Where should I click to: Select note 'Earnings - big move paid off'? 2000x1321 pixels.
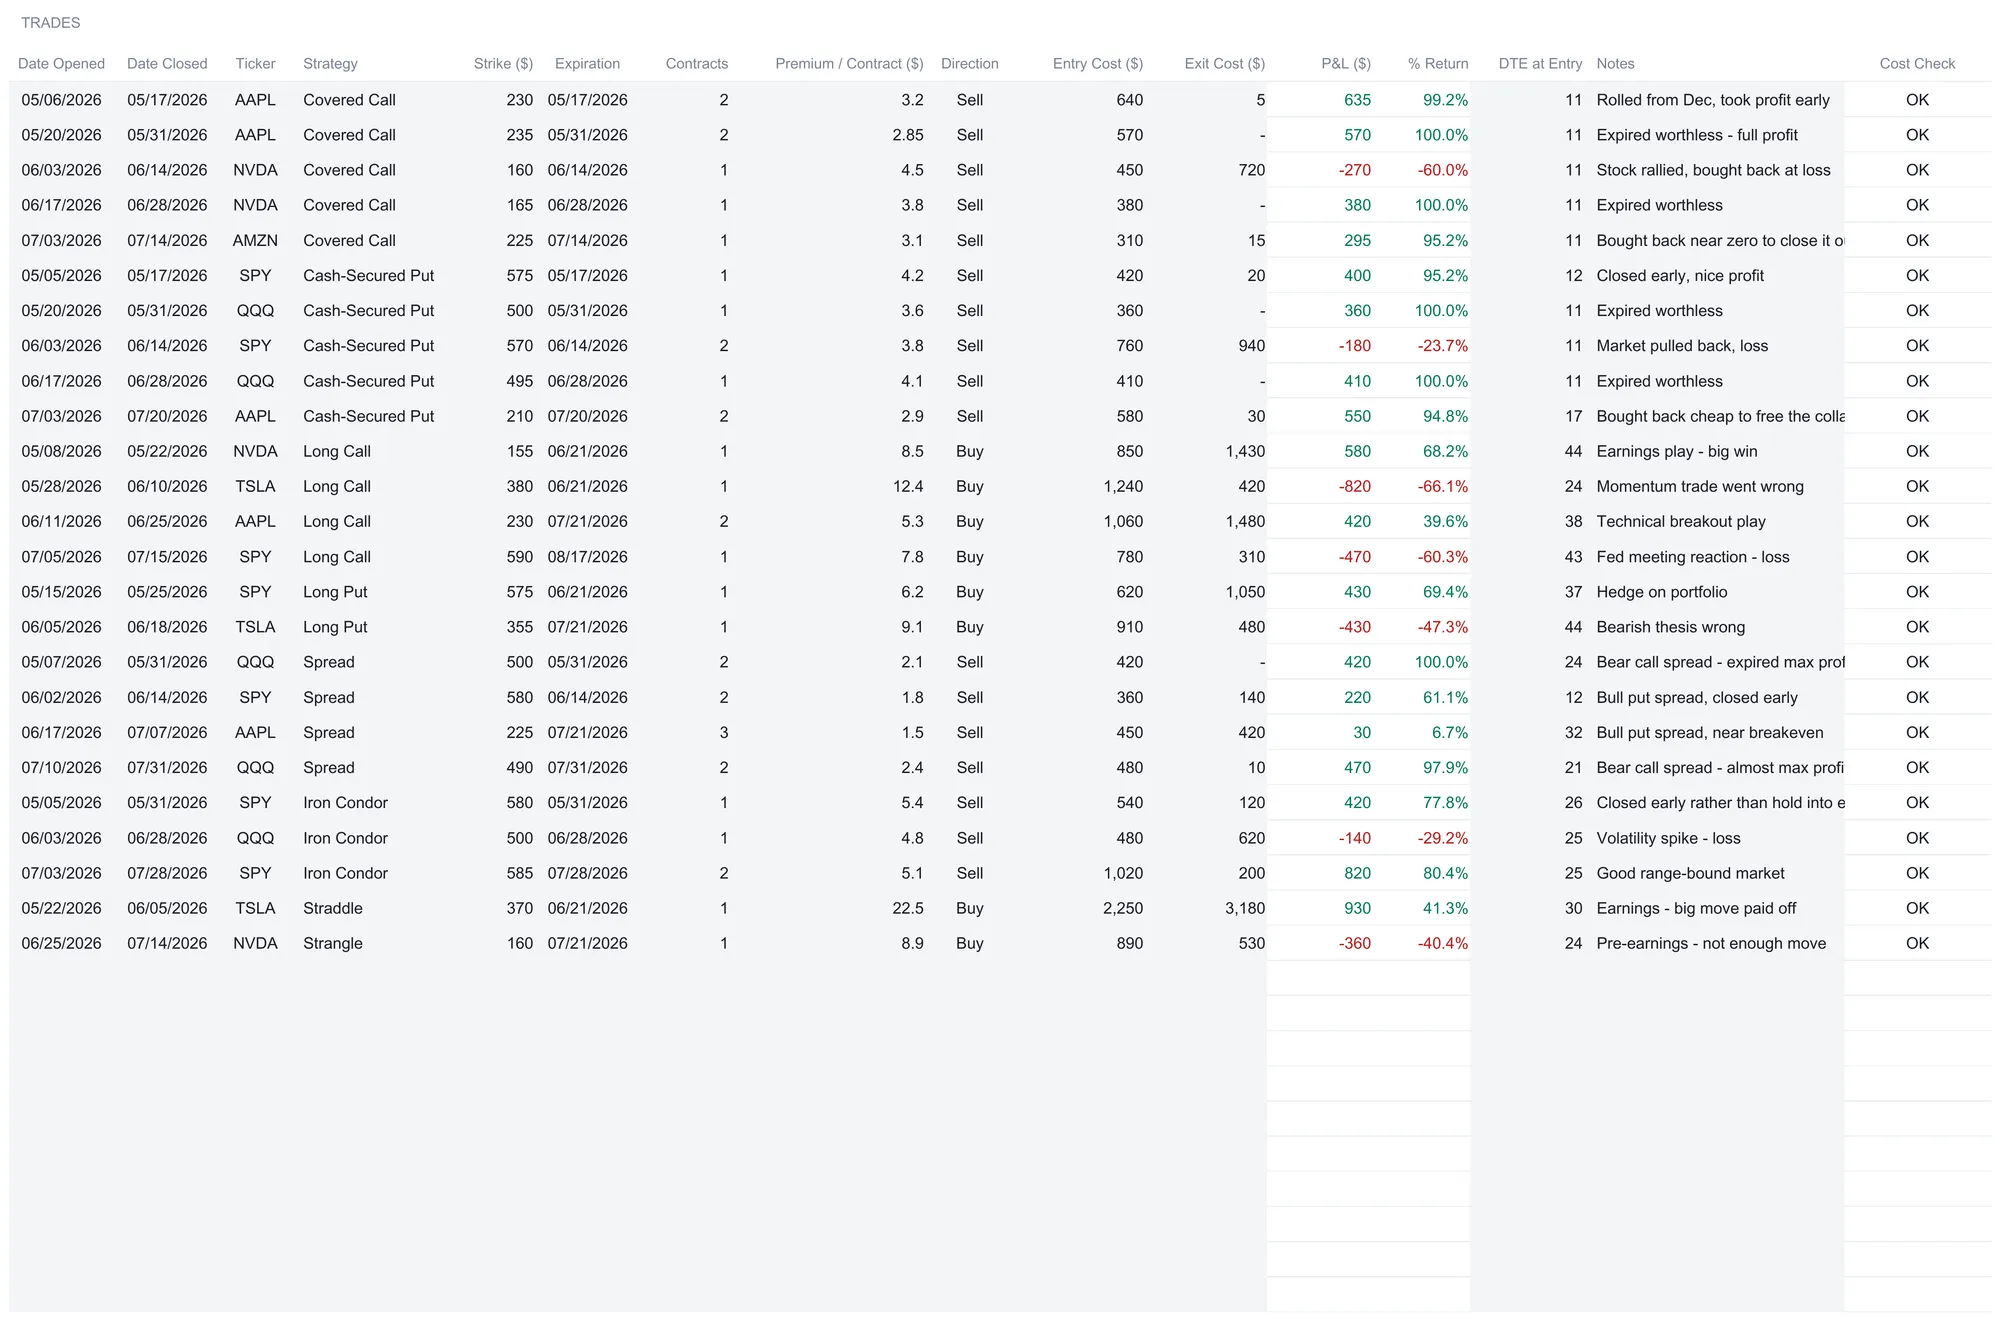point(1696,908)
